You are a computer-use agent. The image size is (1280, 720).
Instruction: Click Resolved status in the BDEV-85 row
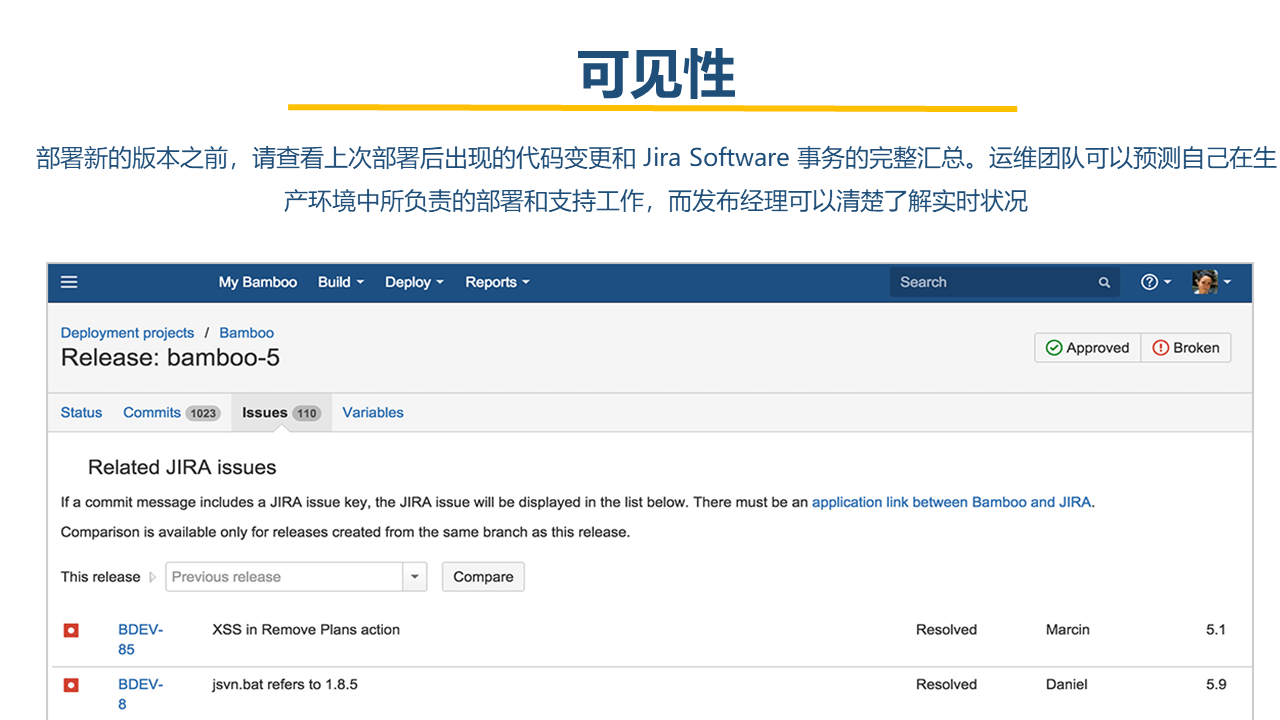pyautogui.click(x=946, y=630)
